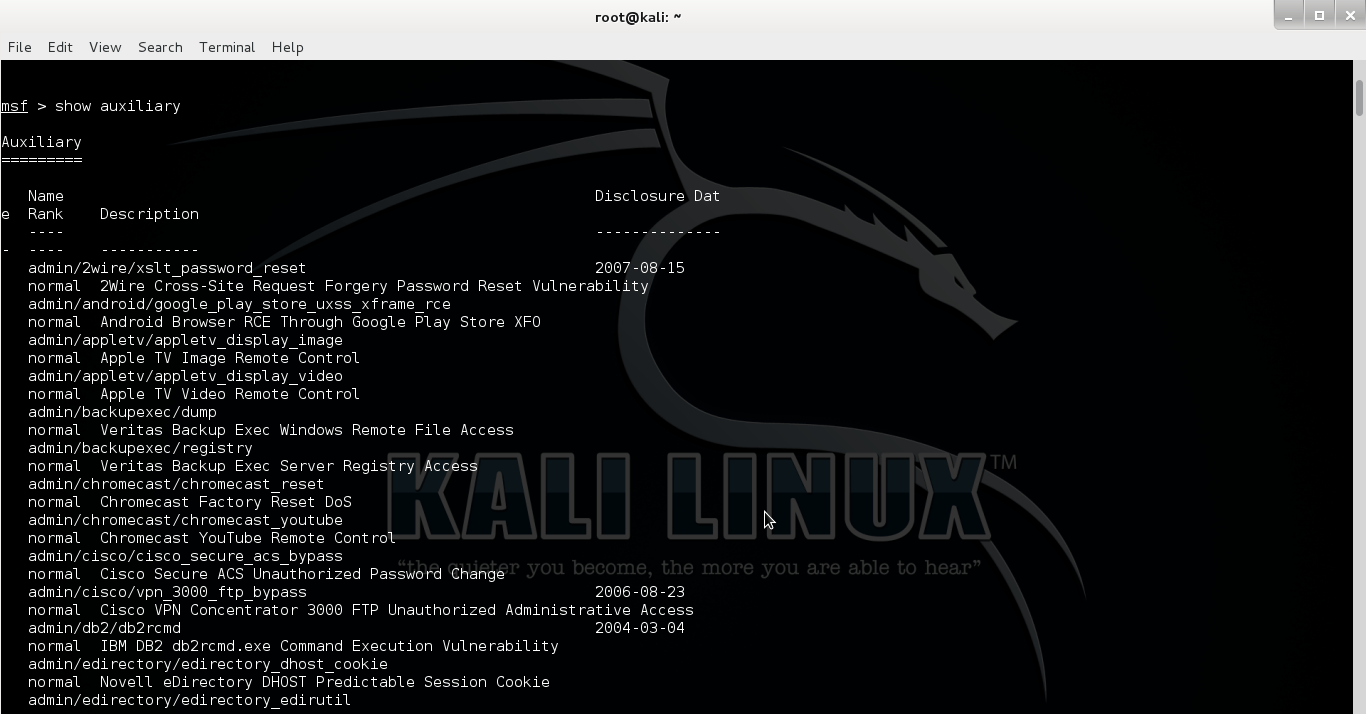Click admin/cisco/cisco_secure_acs_bypass module

185,556
